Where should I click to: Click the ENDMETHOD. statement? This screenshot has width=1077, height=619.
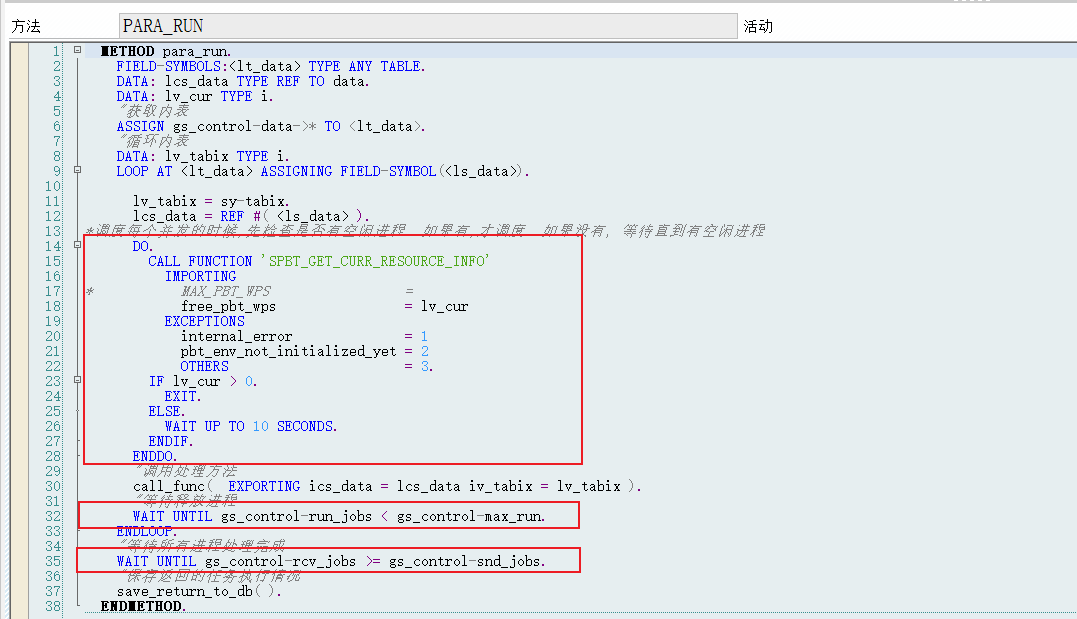click(143, 607)
